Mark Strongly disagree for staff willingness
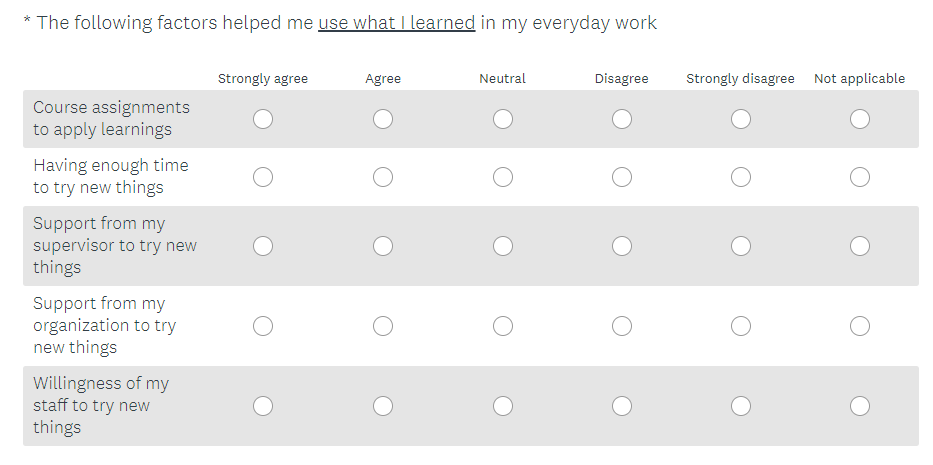 click(x=741, y=406)
